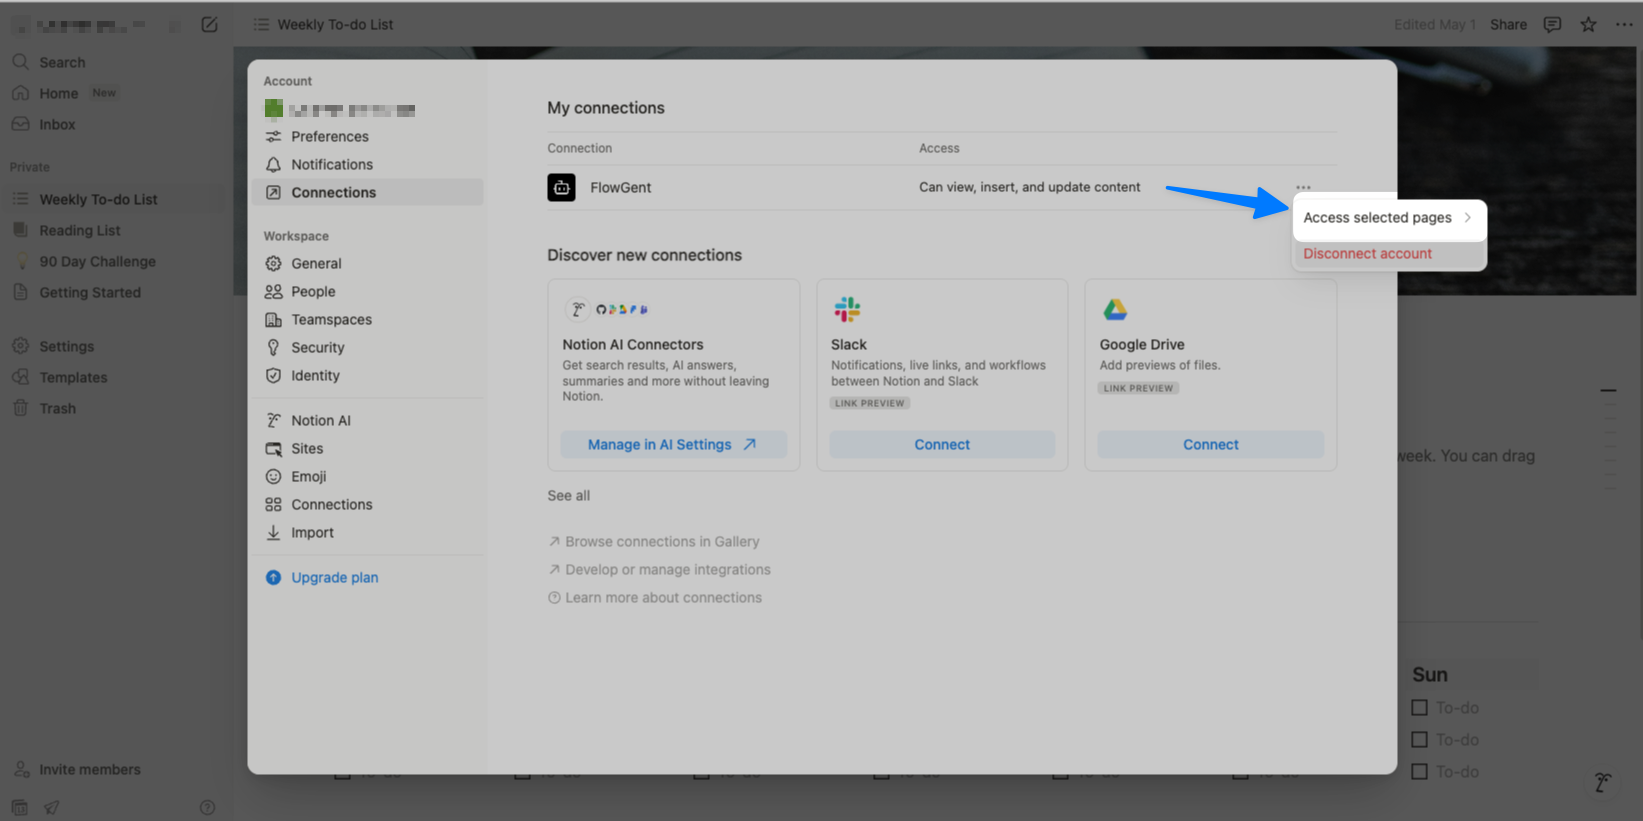1643x821 pixels.
Task: Click the Slack logo icon
Action: coord(847,309)
